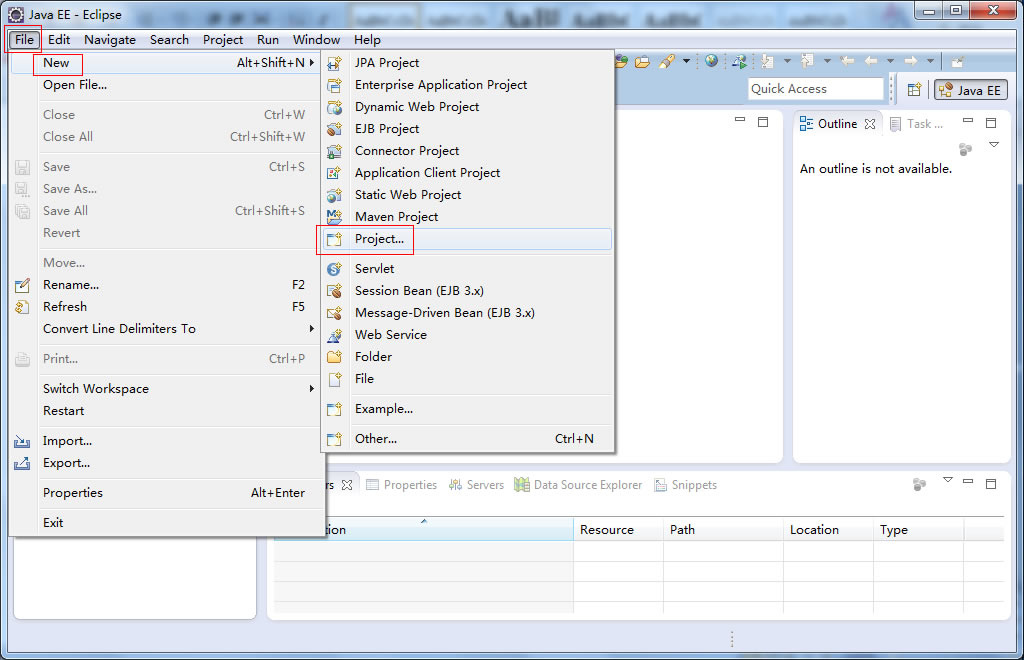Minimize the Outline panel

(968, 121)
